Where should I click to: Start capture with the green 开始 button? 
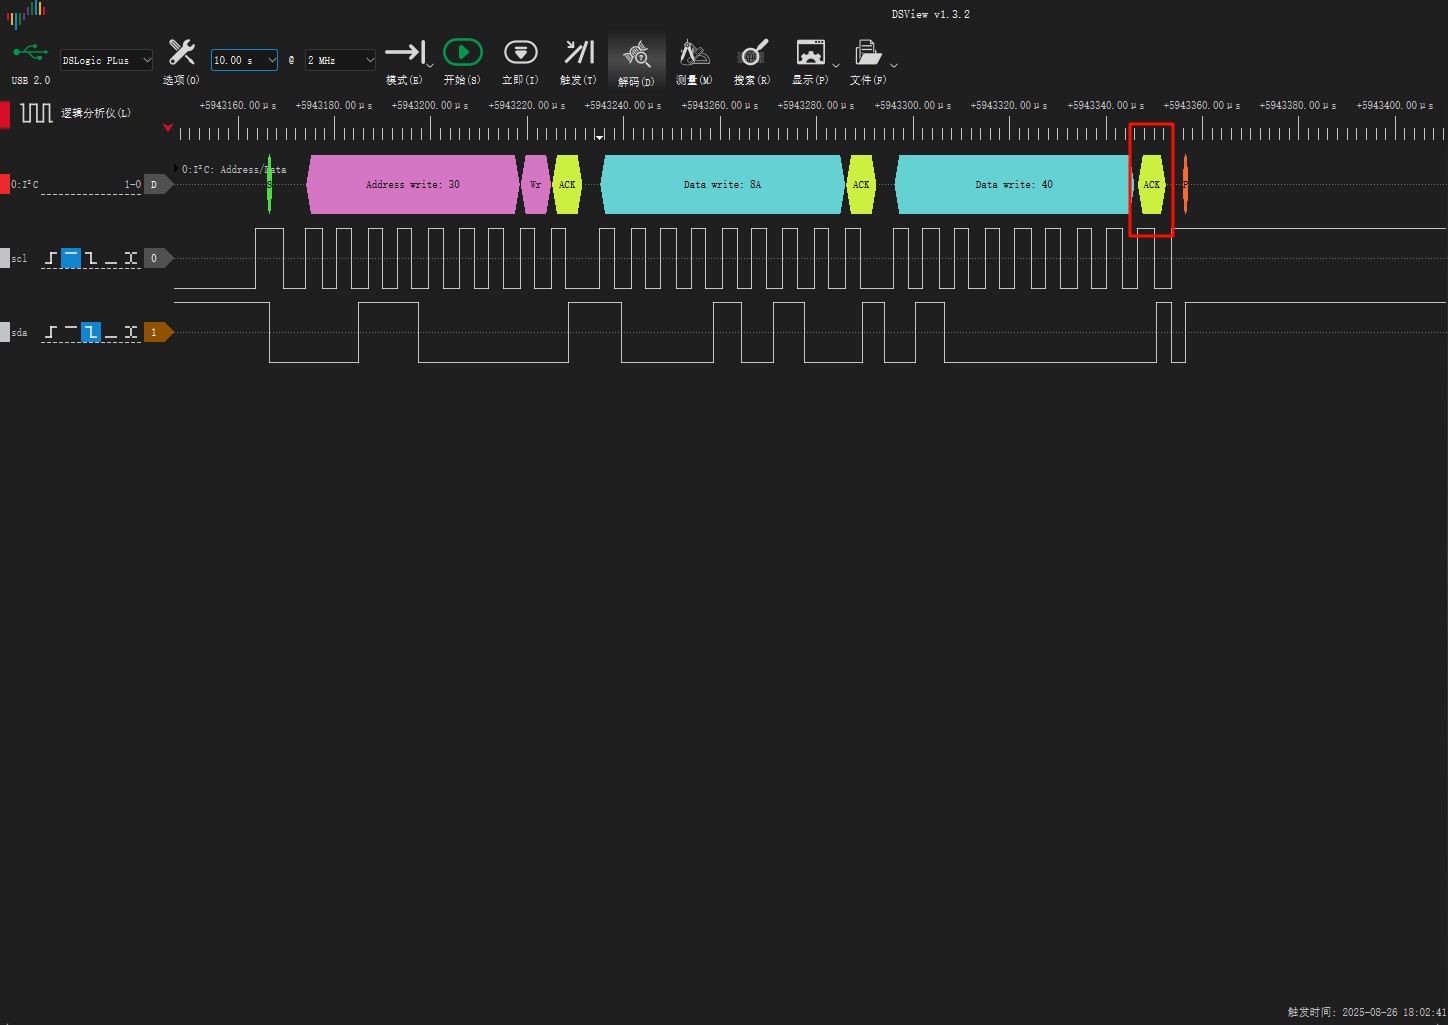462,53
